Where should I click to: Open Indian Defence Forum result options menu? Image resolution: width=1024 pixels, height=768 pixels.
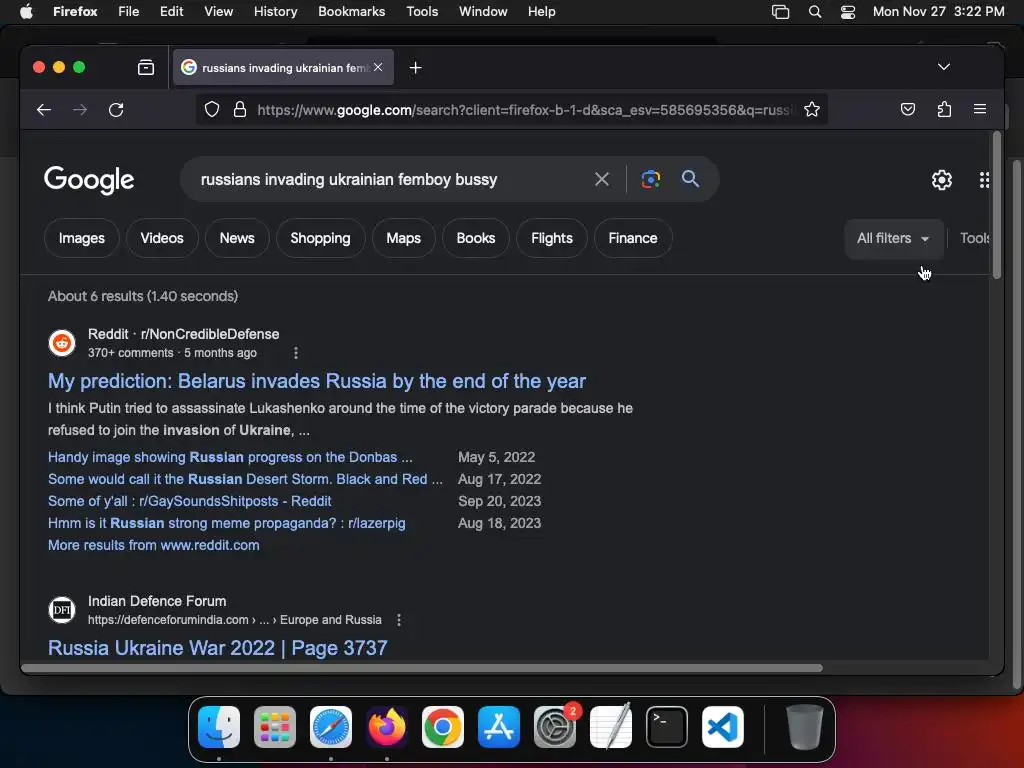pyautogui.click(x=399, y=620)
